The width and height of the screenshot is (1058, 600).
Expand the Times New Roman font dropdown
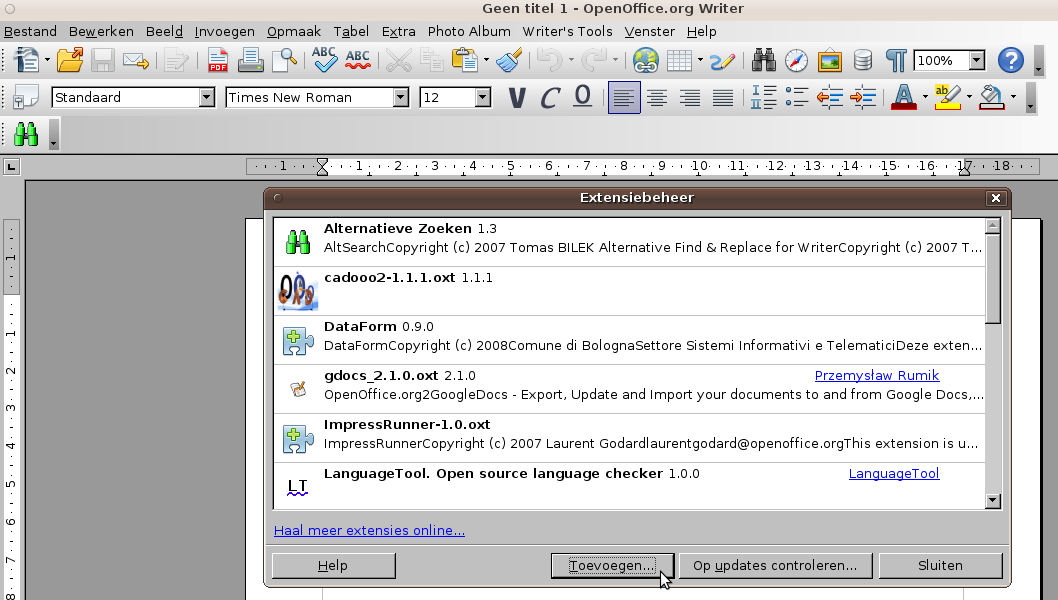(401, 98)
